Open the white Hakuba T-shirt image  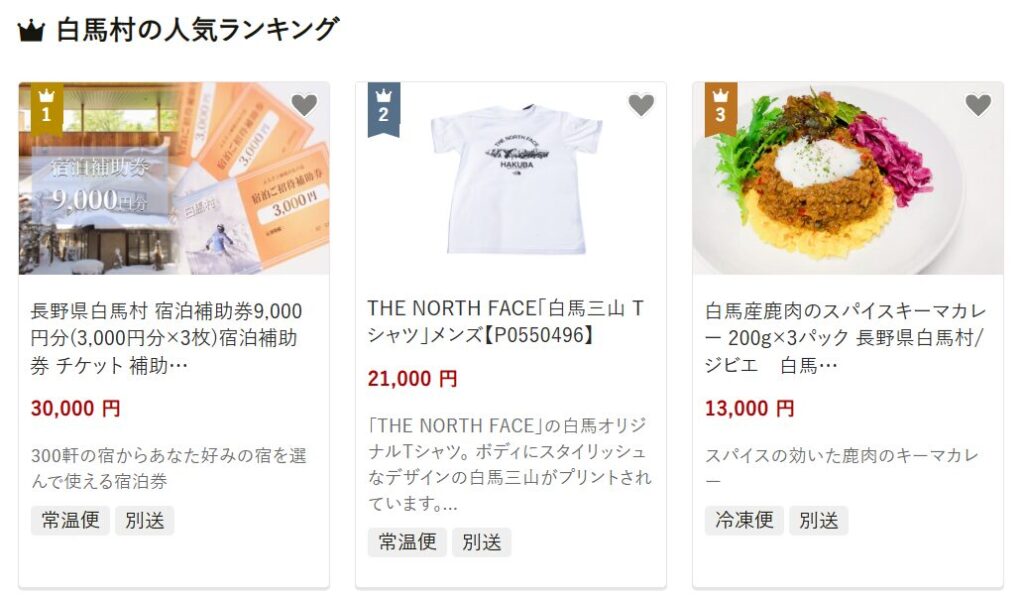tap(511, 178)
